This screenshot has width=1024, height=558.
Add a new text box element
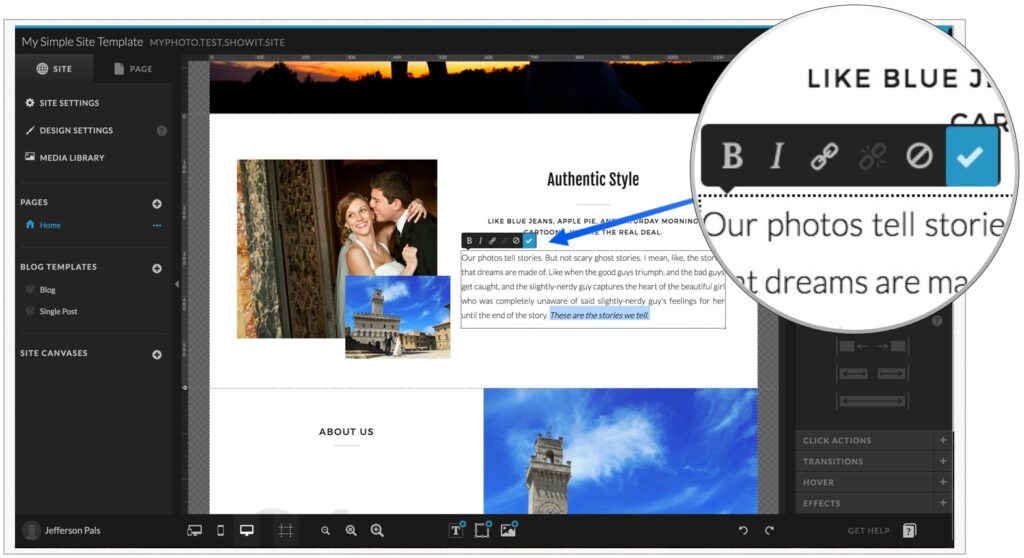(x=456, y=530)
